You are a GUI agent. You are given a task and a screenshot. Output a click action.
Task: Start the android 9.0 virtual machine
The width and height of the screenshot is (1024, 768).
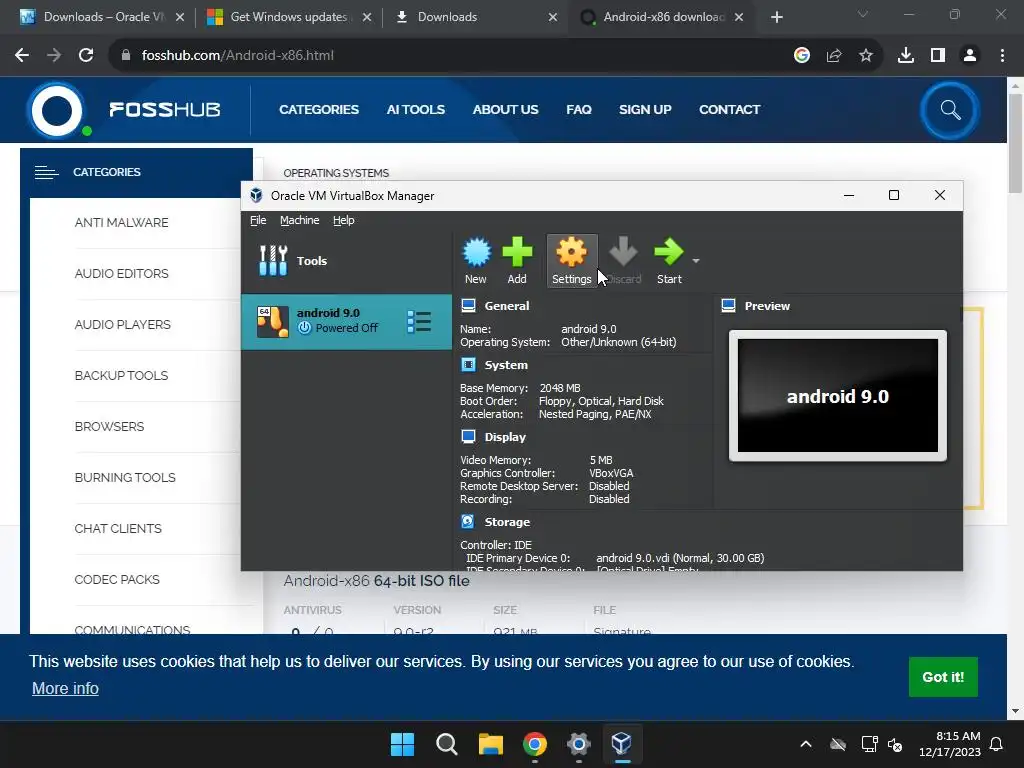[x=669, y=260]
